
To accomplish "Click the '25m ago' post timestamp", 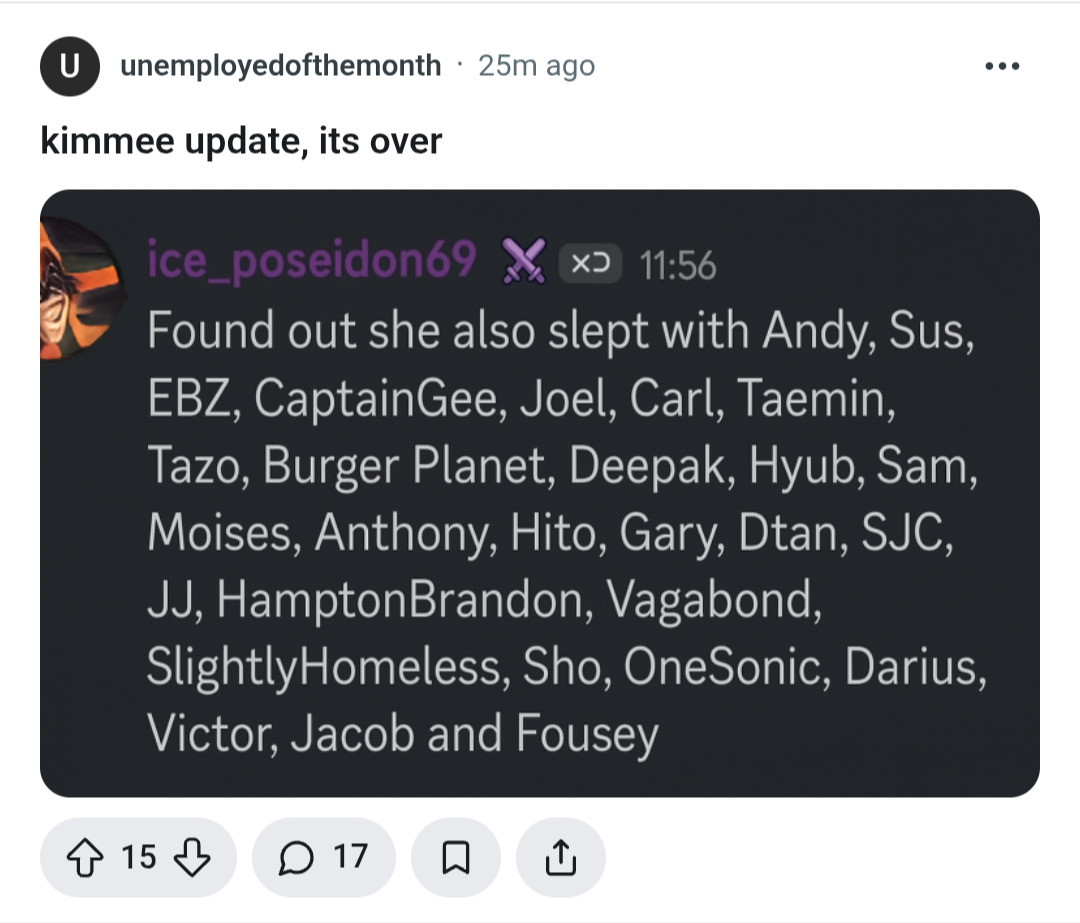I will (x=536, y=66).
